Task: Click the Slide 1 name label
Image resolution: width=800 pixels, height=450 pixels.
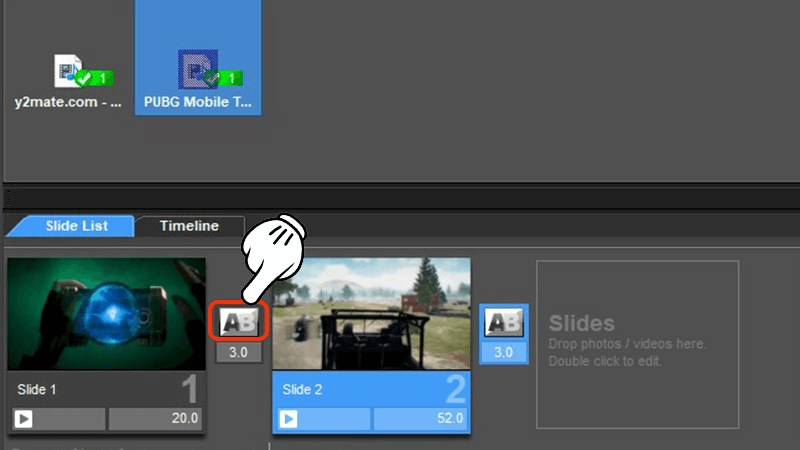Action: pyautogui.click(x=38, y=389)
